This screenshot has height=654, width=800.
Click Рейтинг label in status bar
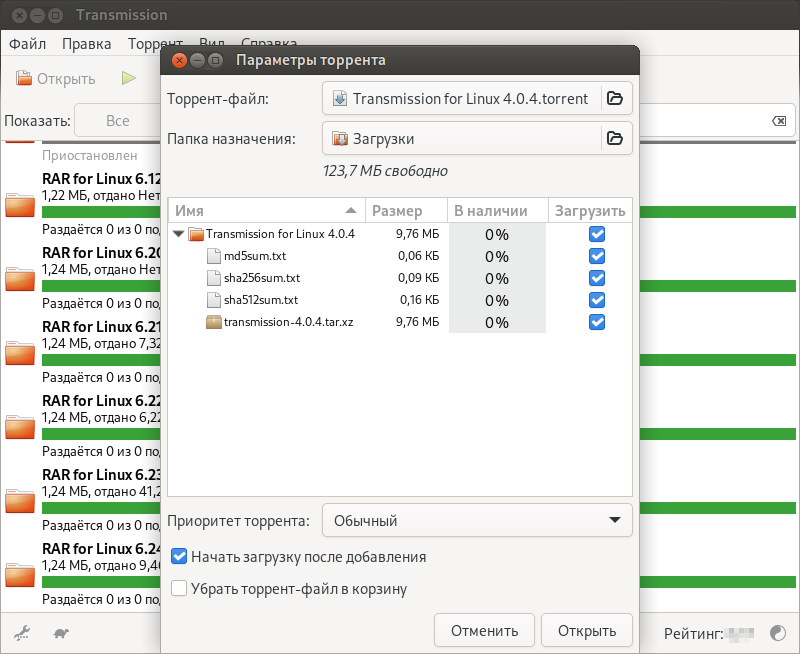coord(693,634)
